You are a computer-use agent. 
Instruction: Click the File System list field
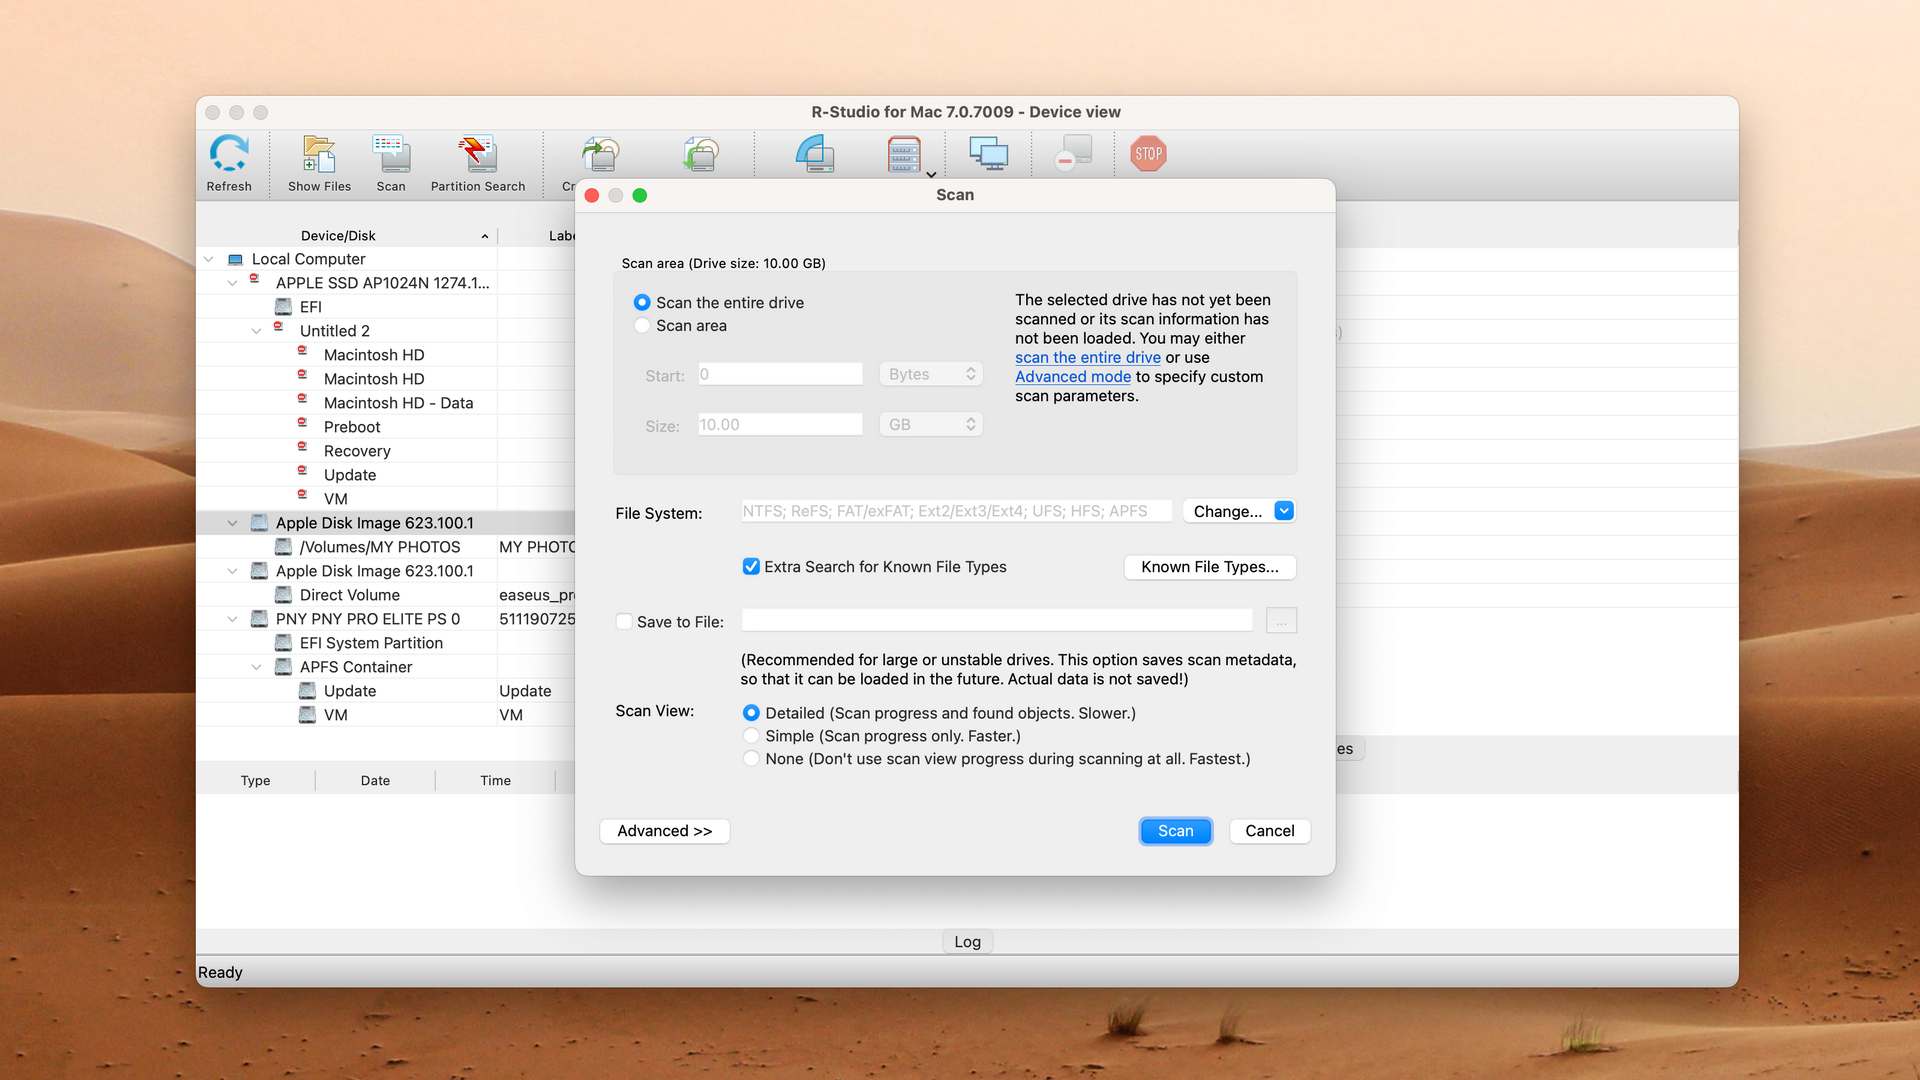click(x=956, y=511)
